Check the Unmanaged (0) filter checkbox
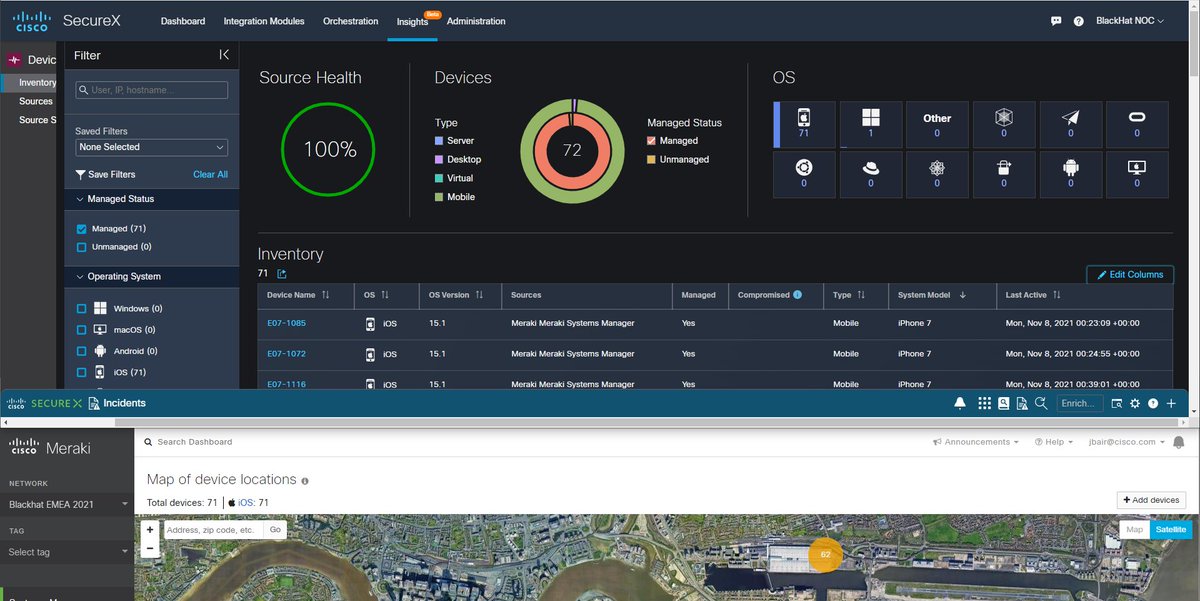1200x601 pixels. (82, 247)
